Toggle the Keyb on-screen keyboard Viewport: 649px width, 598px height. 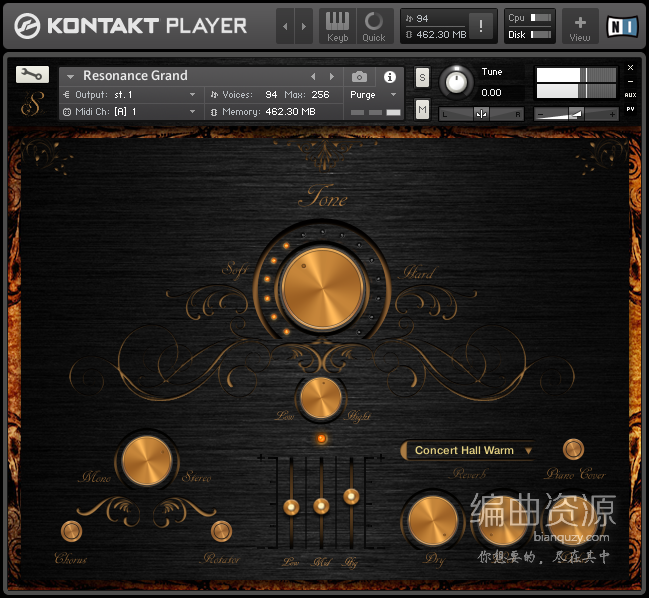pos(337,26)
